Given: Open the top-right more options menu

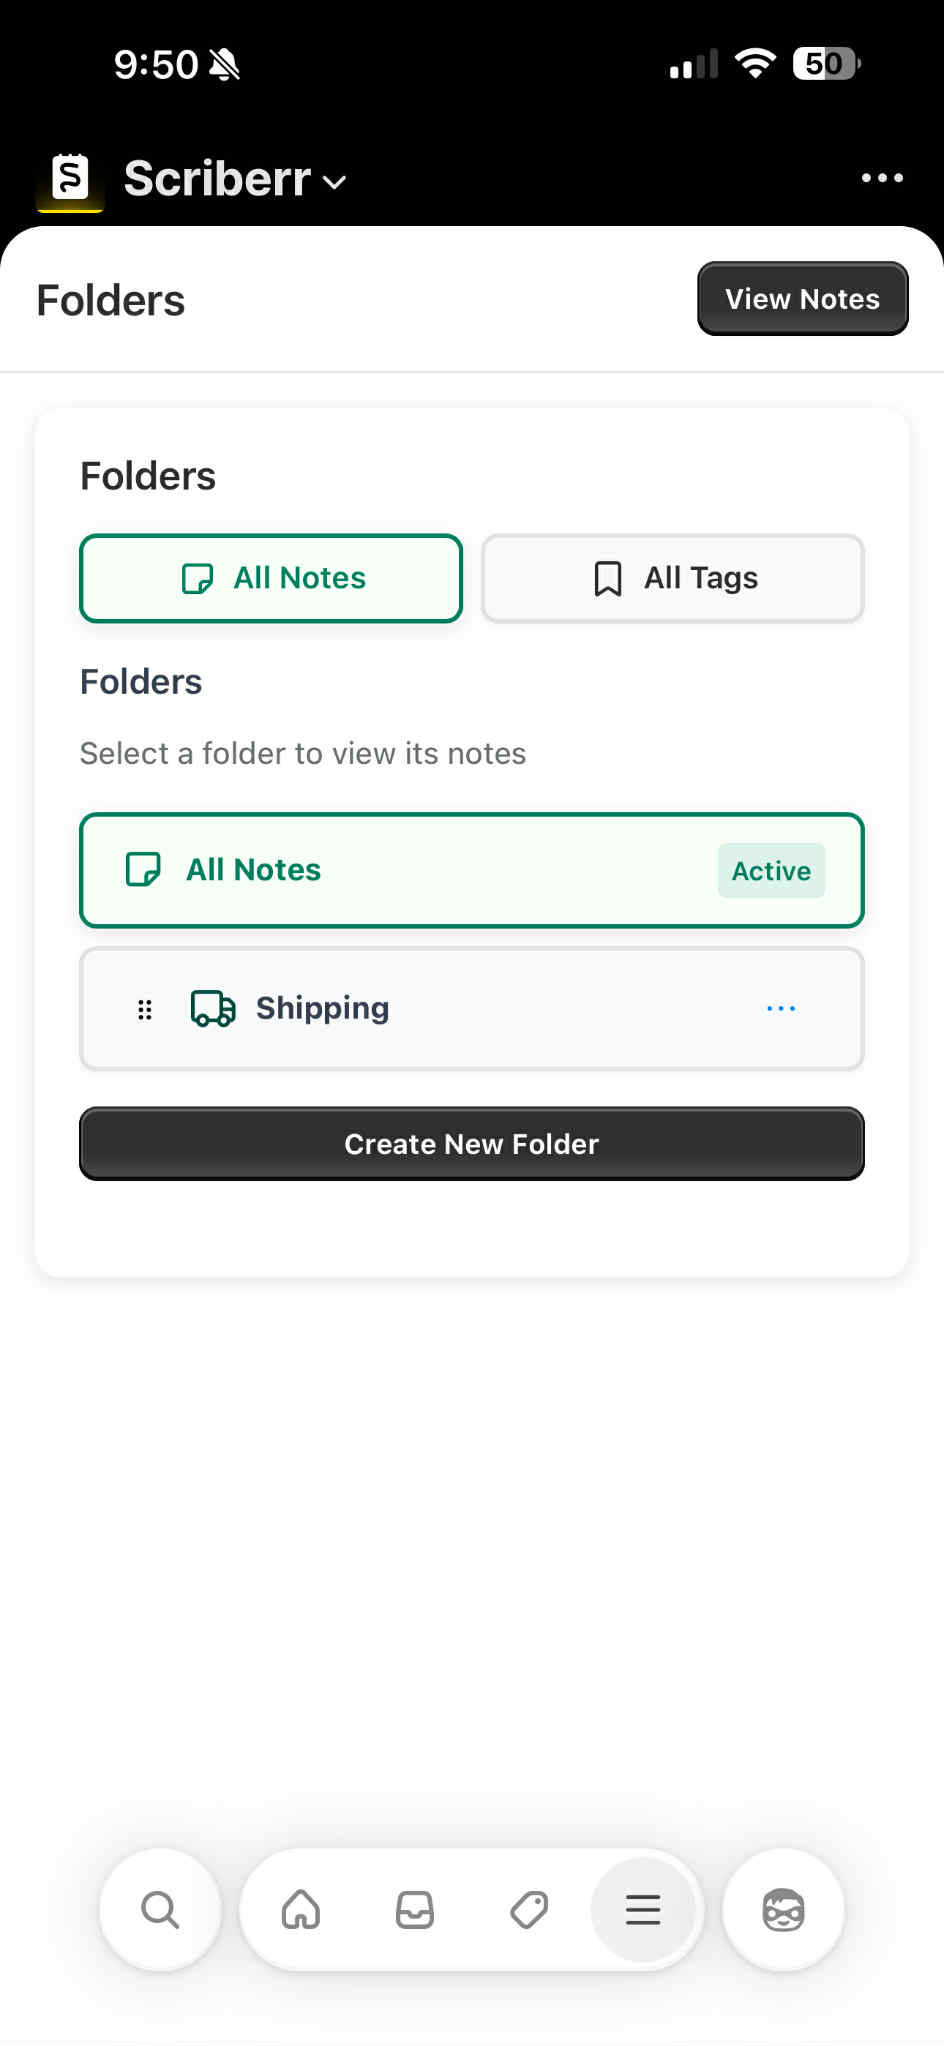Looking at the screenshot, I should tap(882, 178).
